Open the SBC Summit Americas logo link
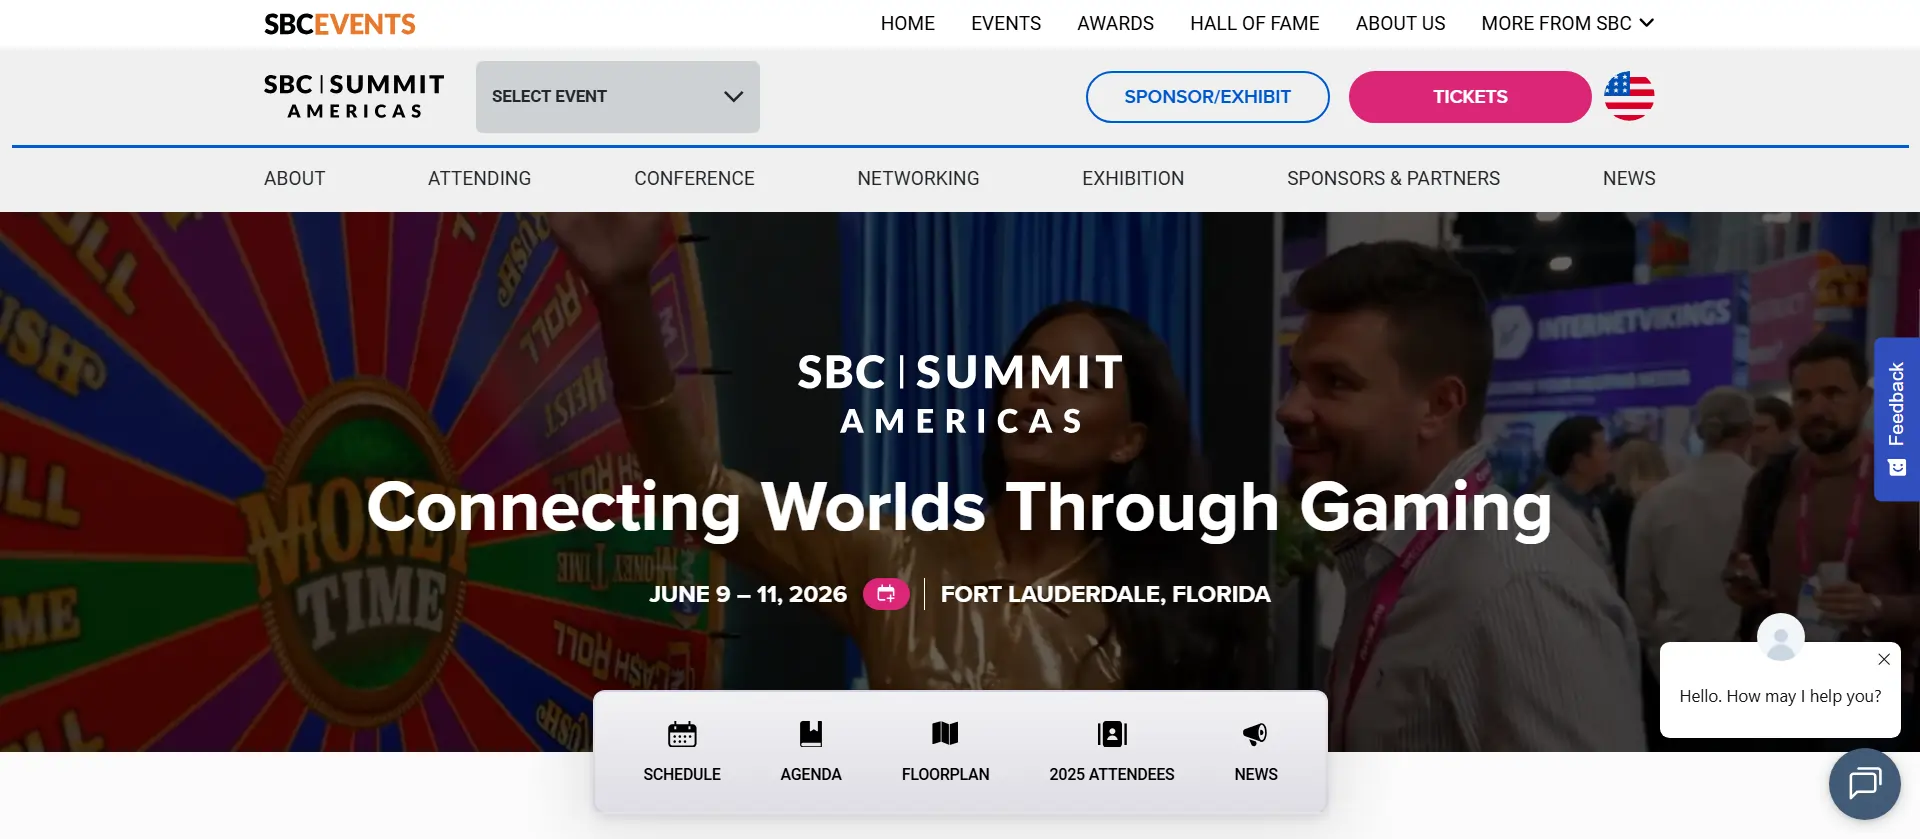 (354, 97)
